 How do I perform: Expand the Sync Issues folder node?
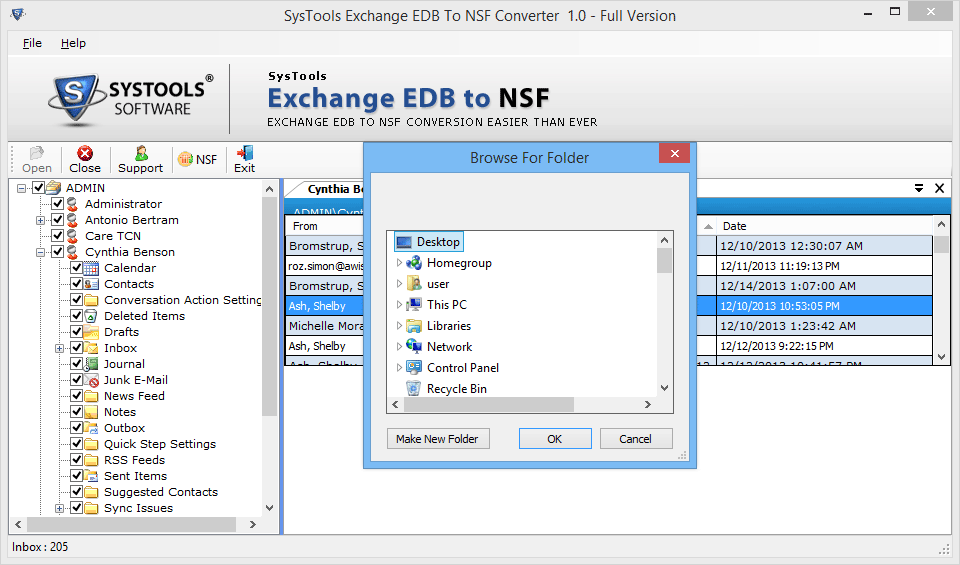[x=59, y=508]
